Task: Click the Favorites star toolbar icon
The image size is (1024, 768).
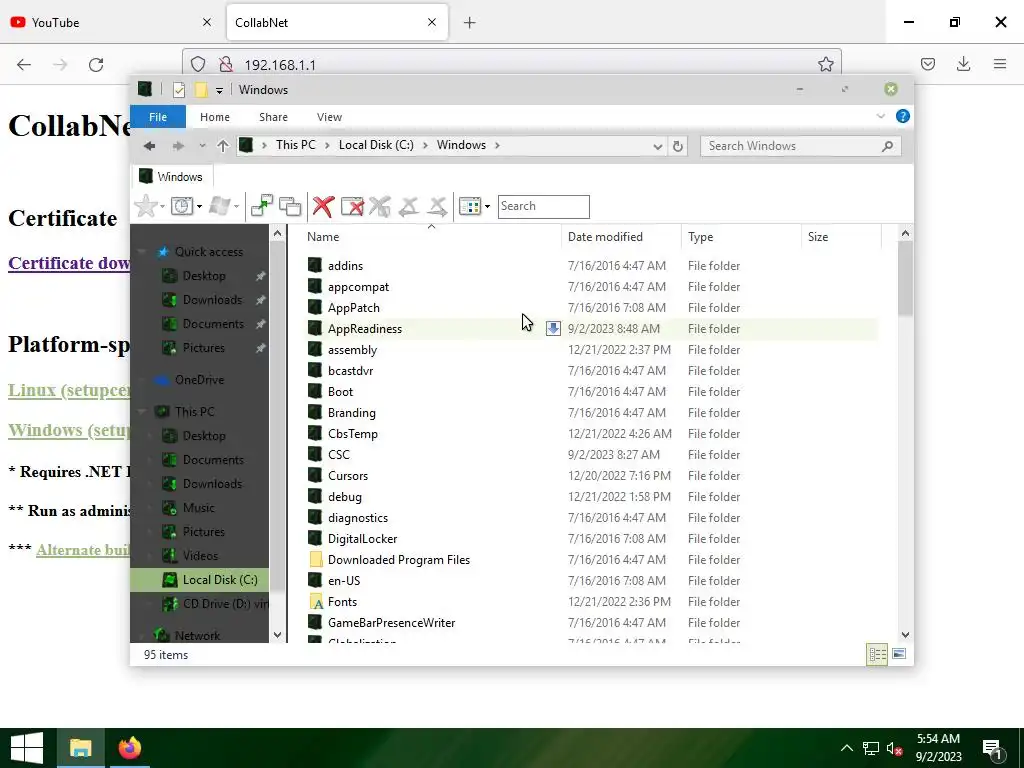Action: click(x=146, y=206)
